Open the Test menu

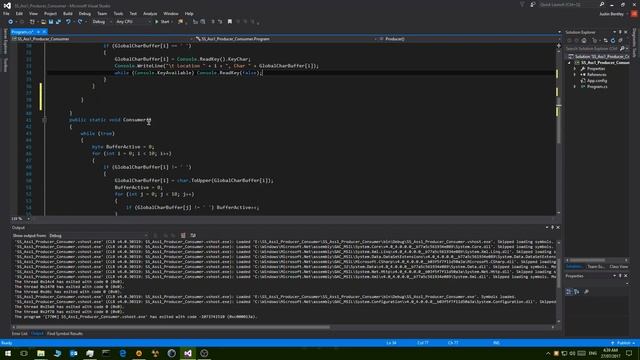pyautogui.click(x=133, y=13)
